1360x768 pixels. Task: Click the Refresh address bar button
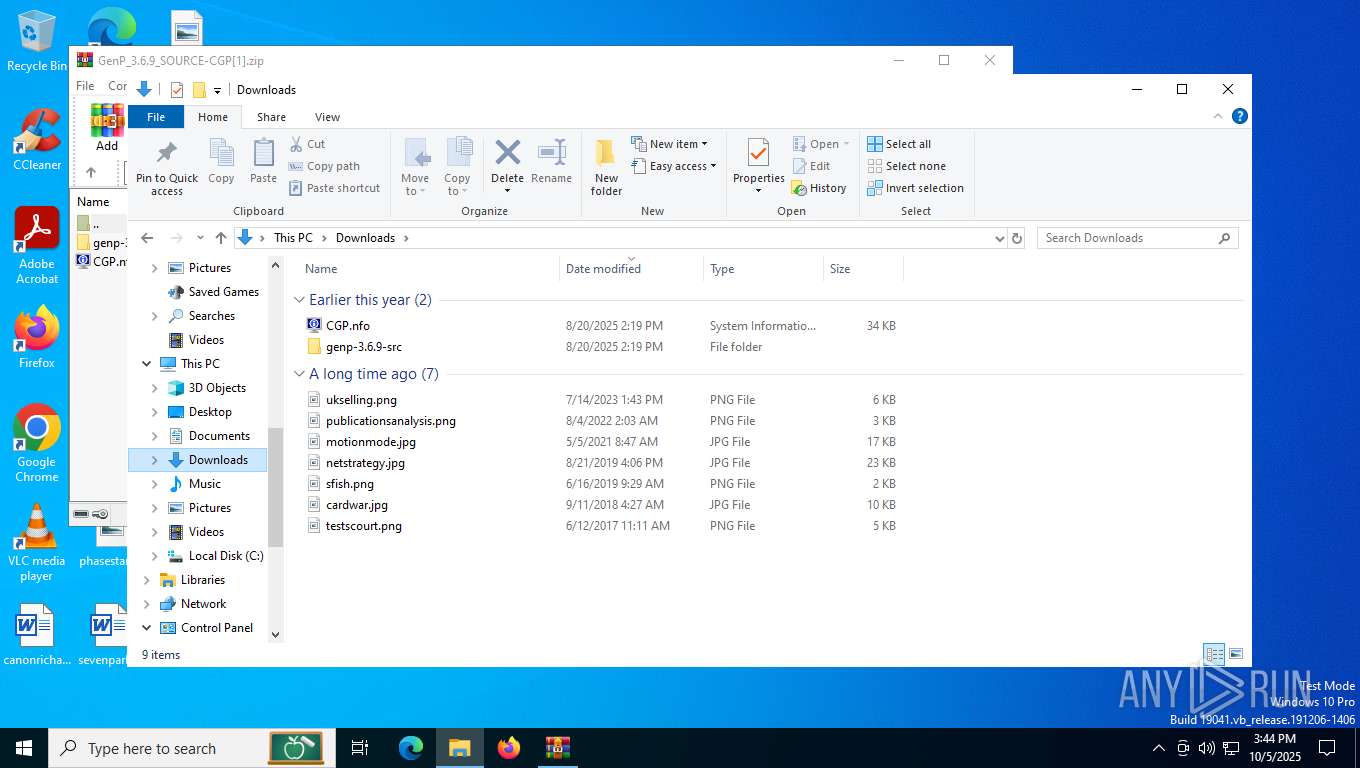(x=1017, y=238)
